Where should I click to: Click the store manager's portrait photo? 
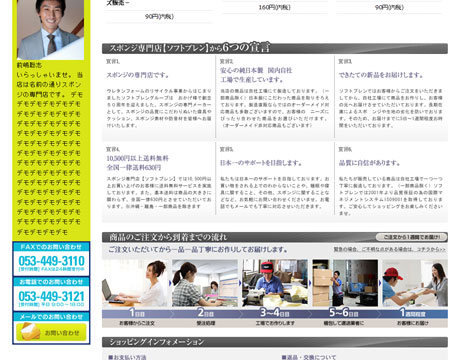[x=50, y=30]
